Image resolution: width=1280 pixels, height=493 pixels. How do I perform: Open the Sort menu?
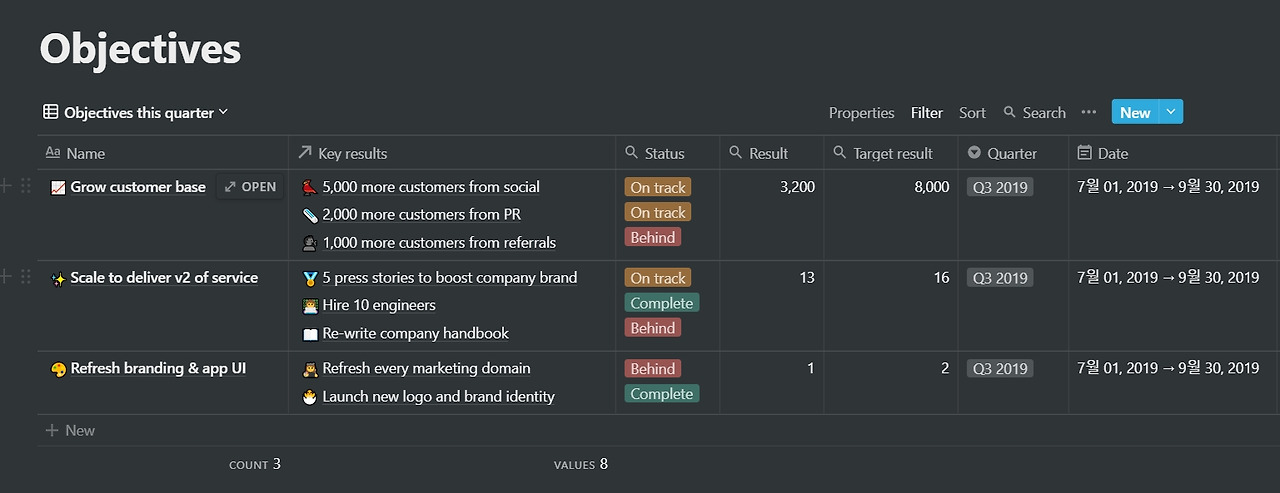(972, 113)
